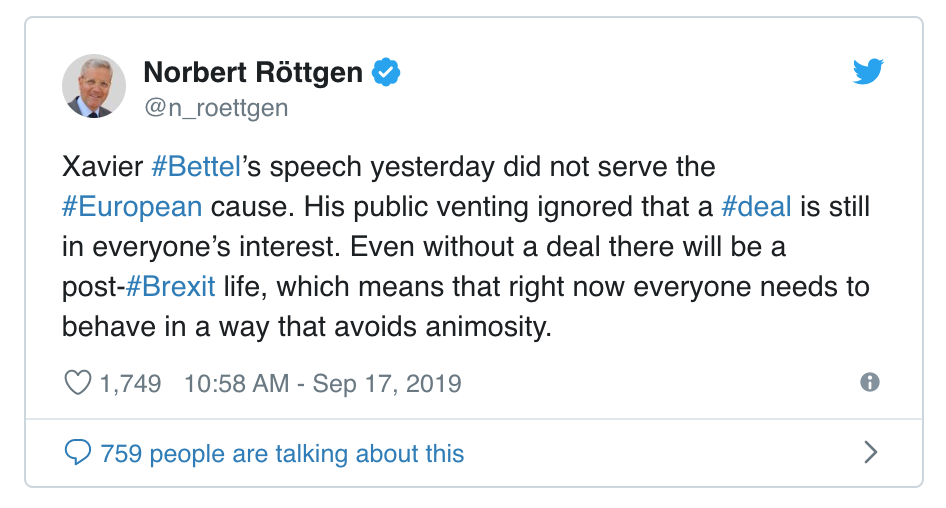The height and width of the screenshot is (508, 946).
Task: Click the tweet sentence ending "avoids animosity."
Action: (x=306, y=327)
